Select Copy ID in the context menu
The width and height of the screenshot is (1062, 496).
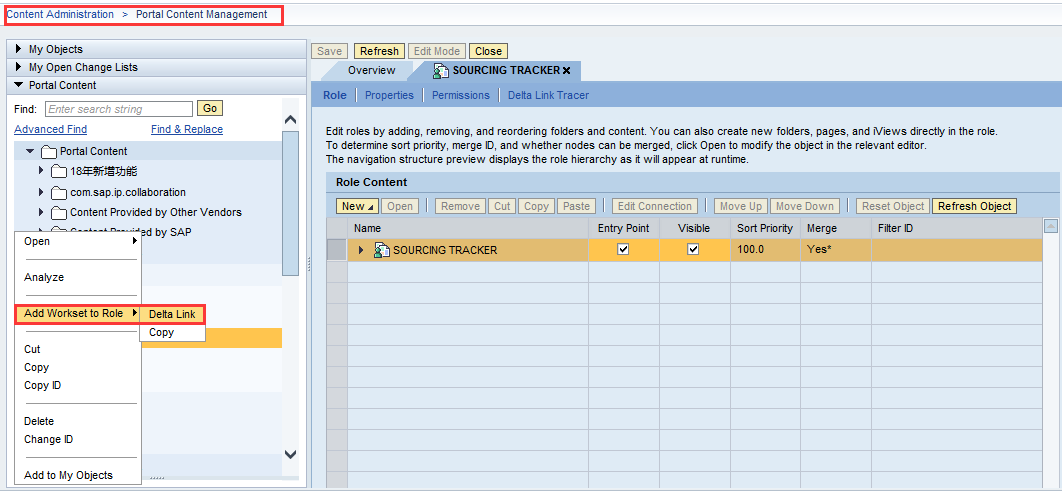tap(42, 385)
